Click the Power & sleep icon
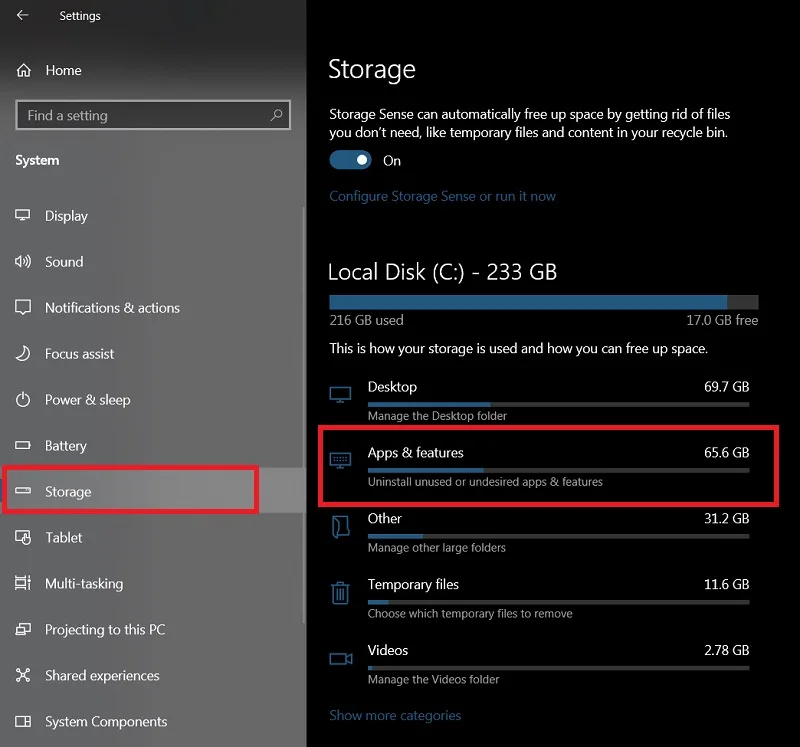Viewport: 800px width, 747px height. (22, 400)
